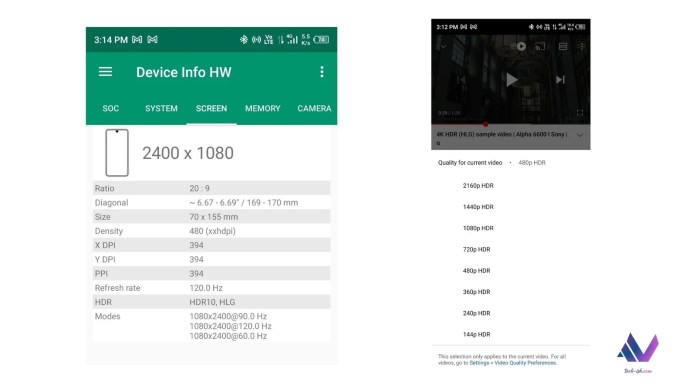
Task: Open the CAMERA tab
Action: [x=314, y=108]
